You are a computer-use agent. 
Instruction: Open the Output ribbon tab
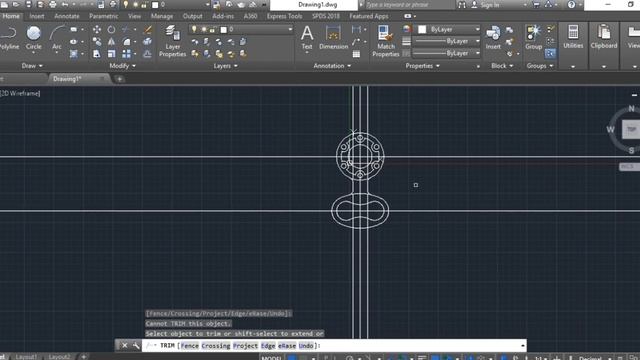click(192, 16)
